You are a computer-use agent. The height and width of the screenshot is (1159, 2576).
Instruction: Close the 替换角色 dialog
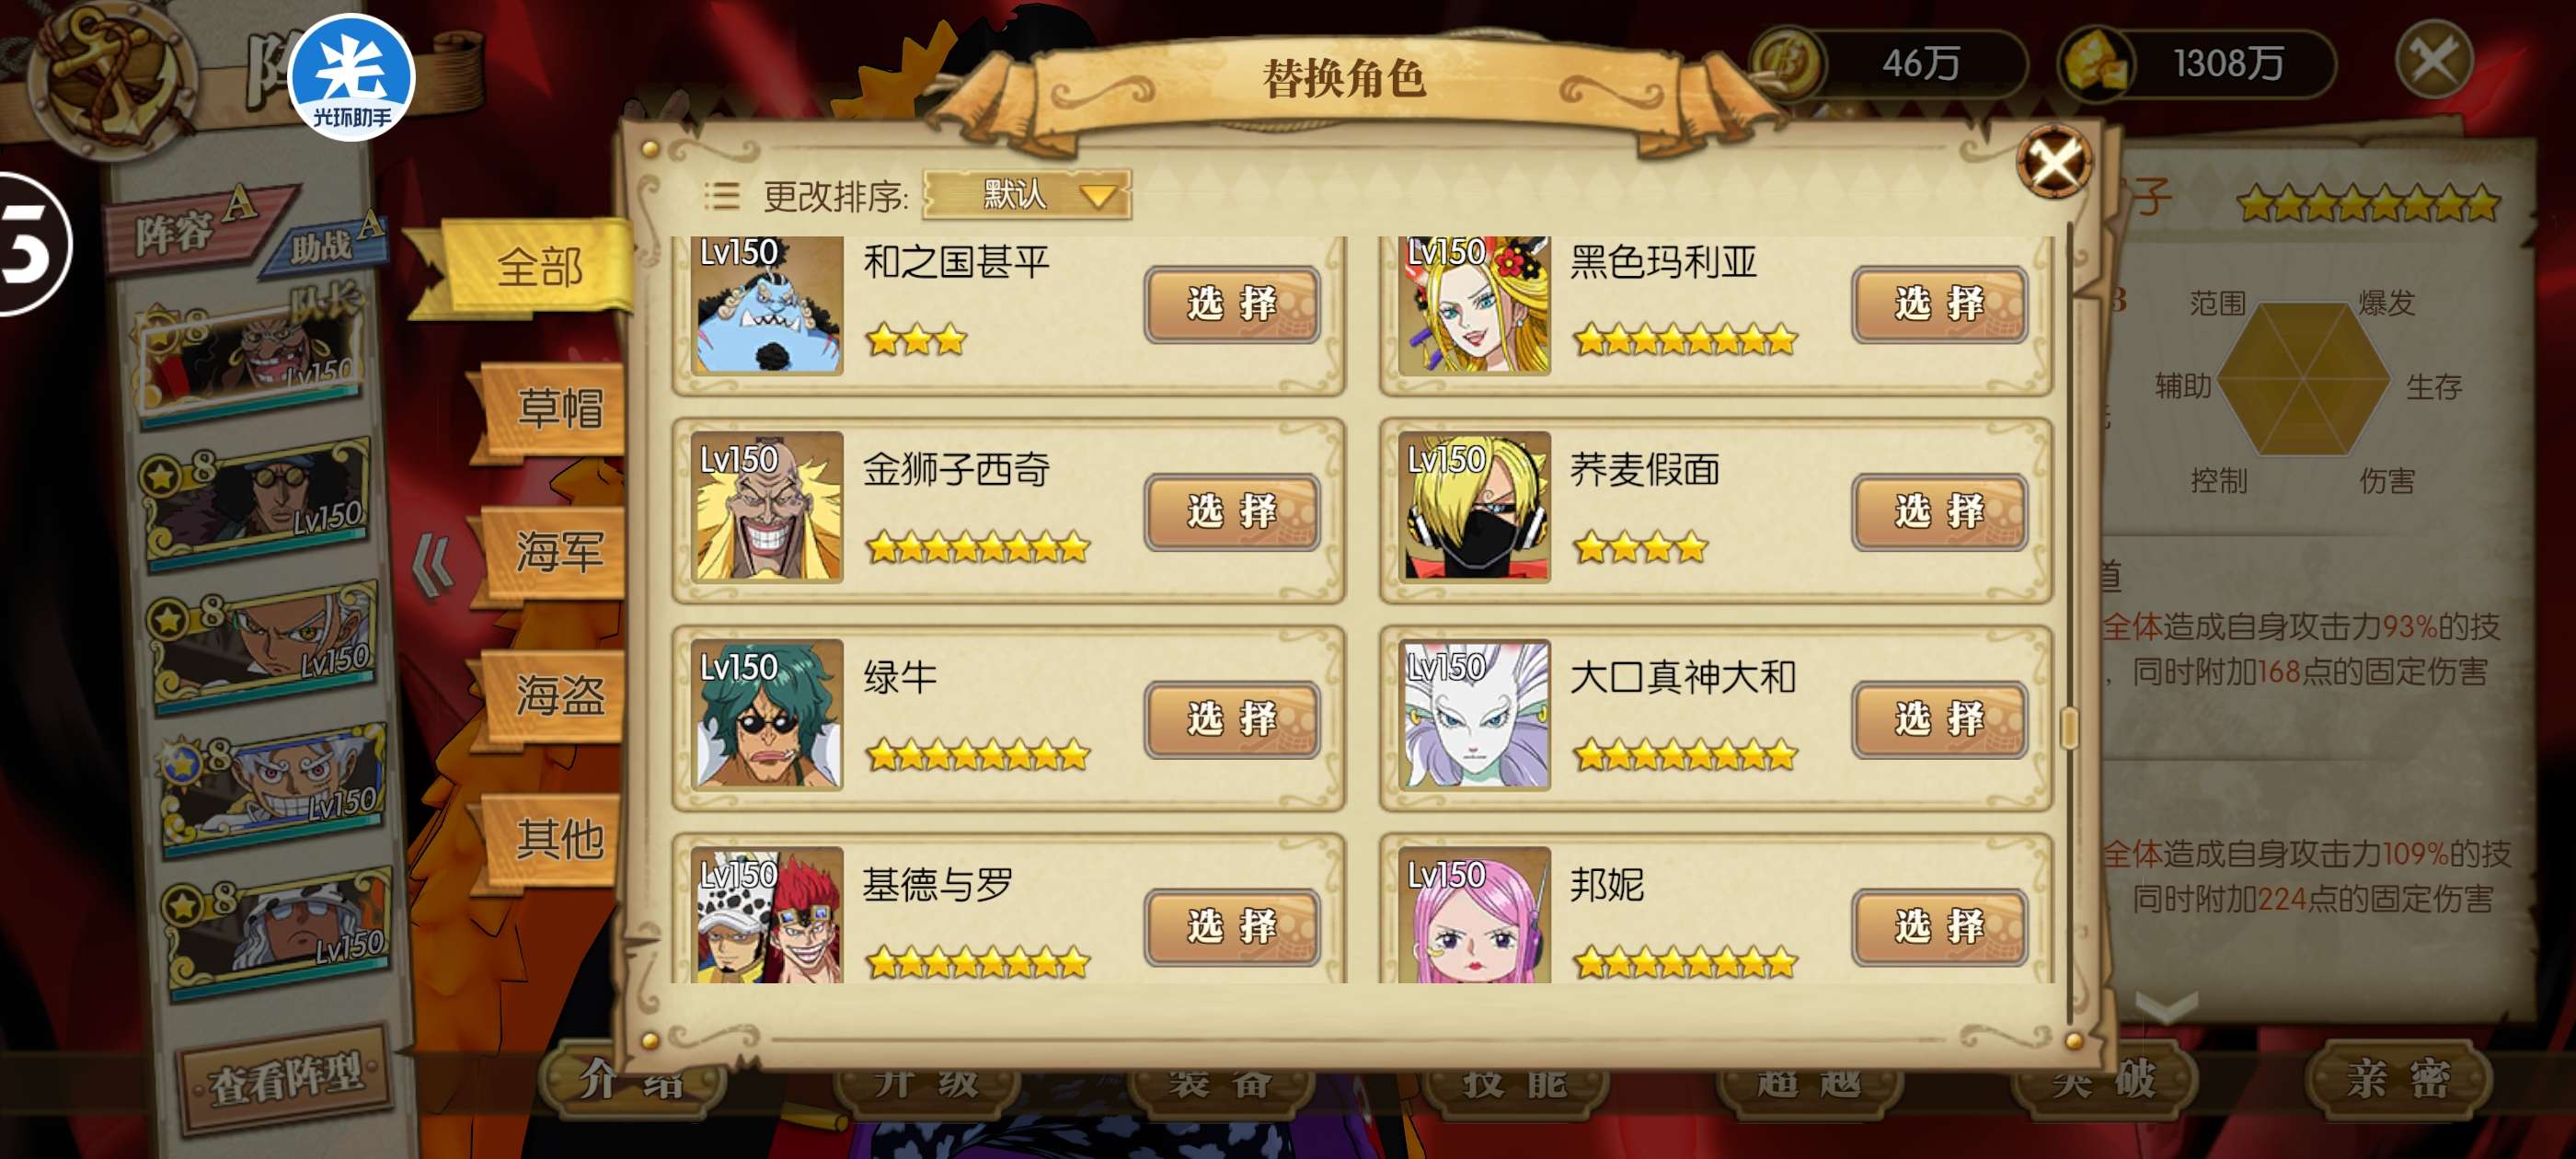click(x=2054, y=162)
